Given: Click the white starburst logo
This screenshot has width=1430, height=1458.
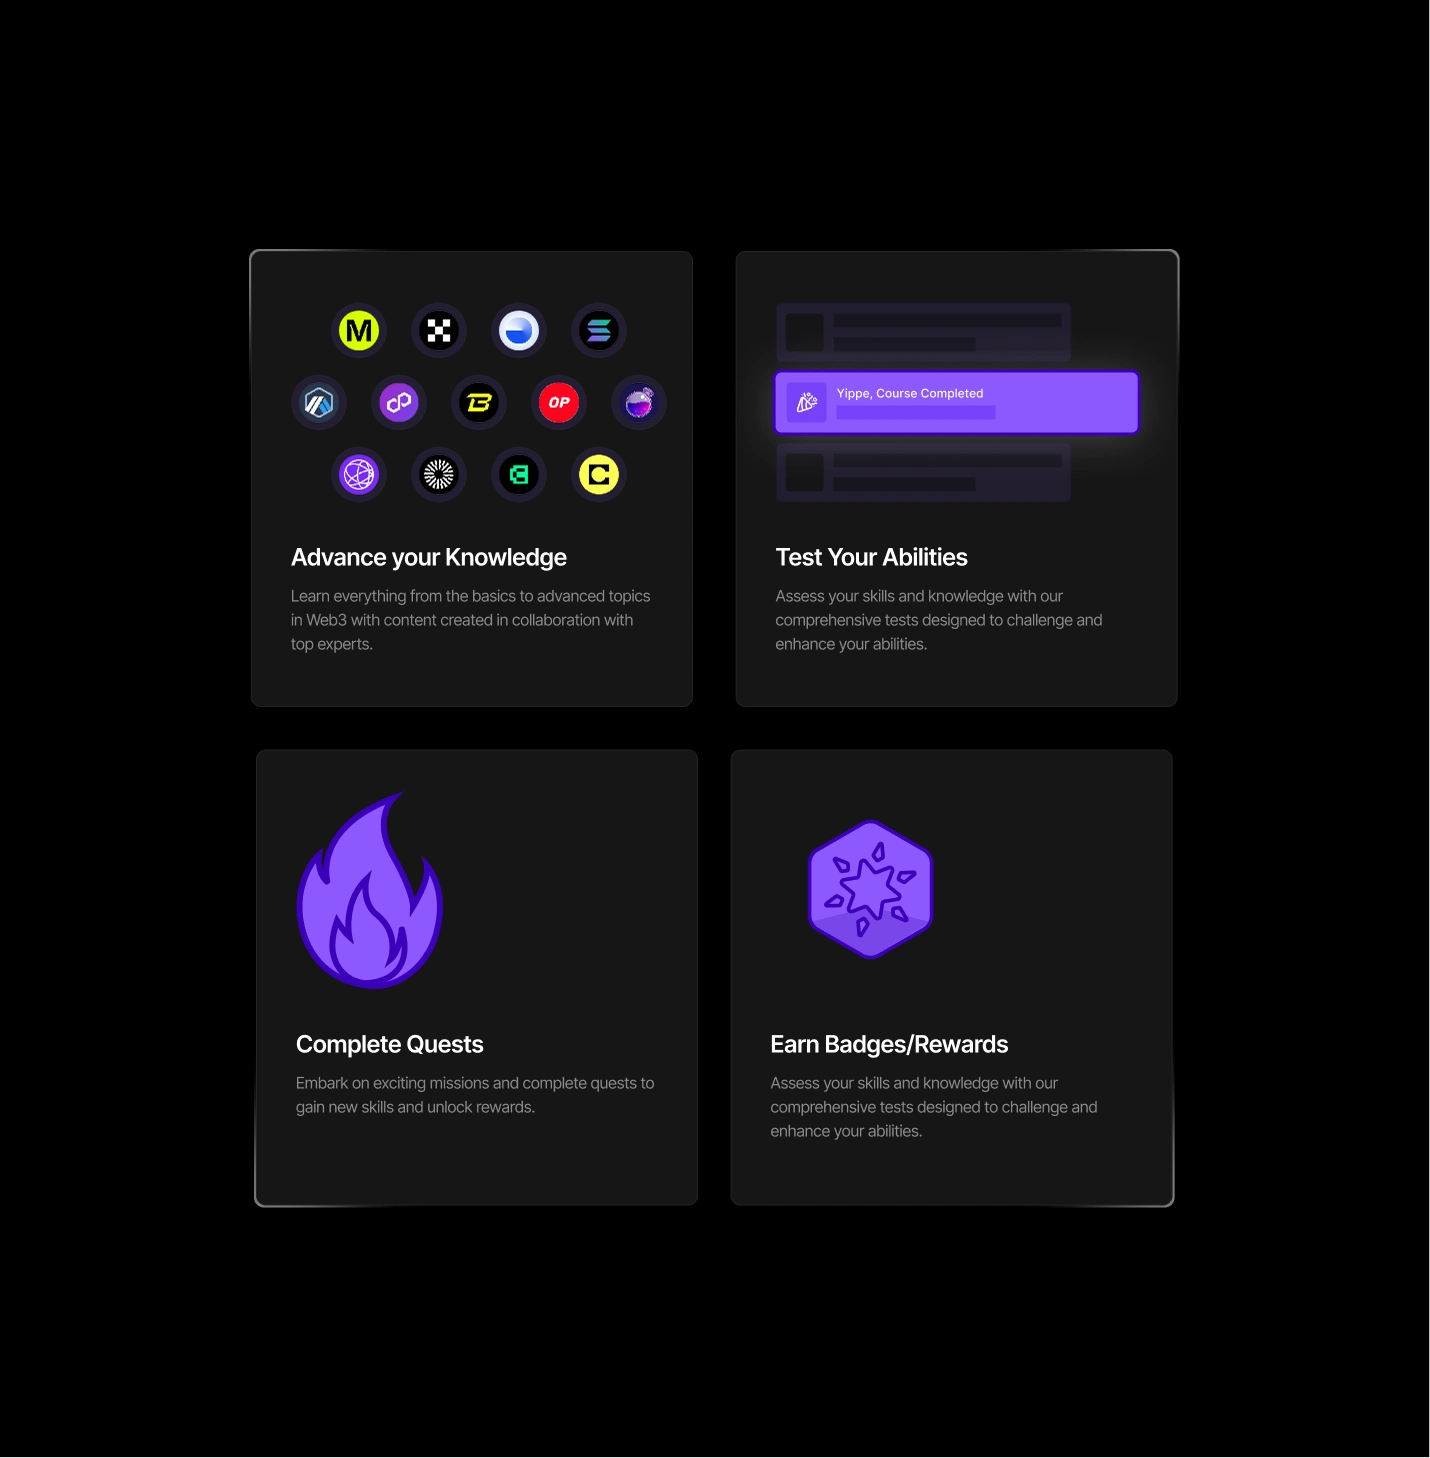Looking at the screenshot, I should [x=439, y=475].
